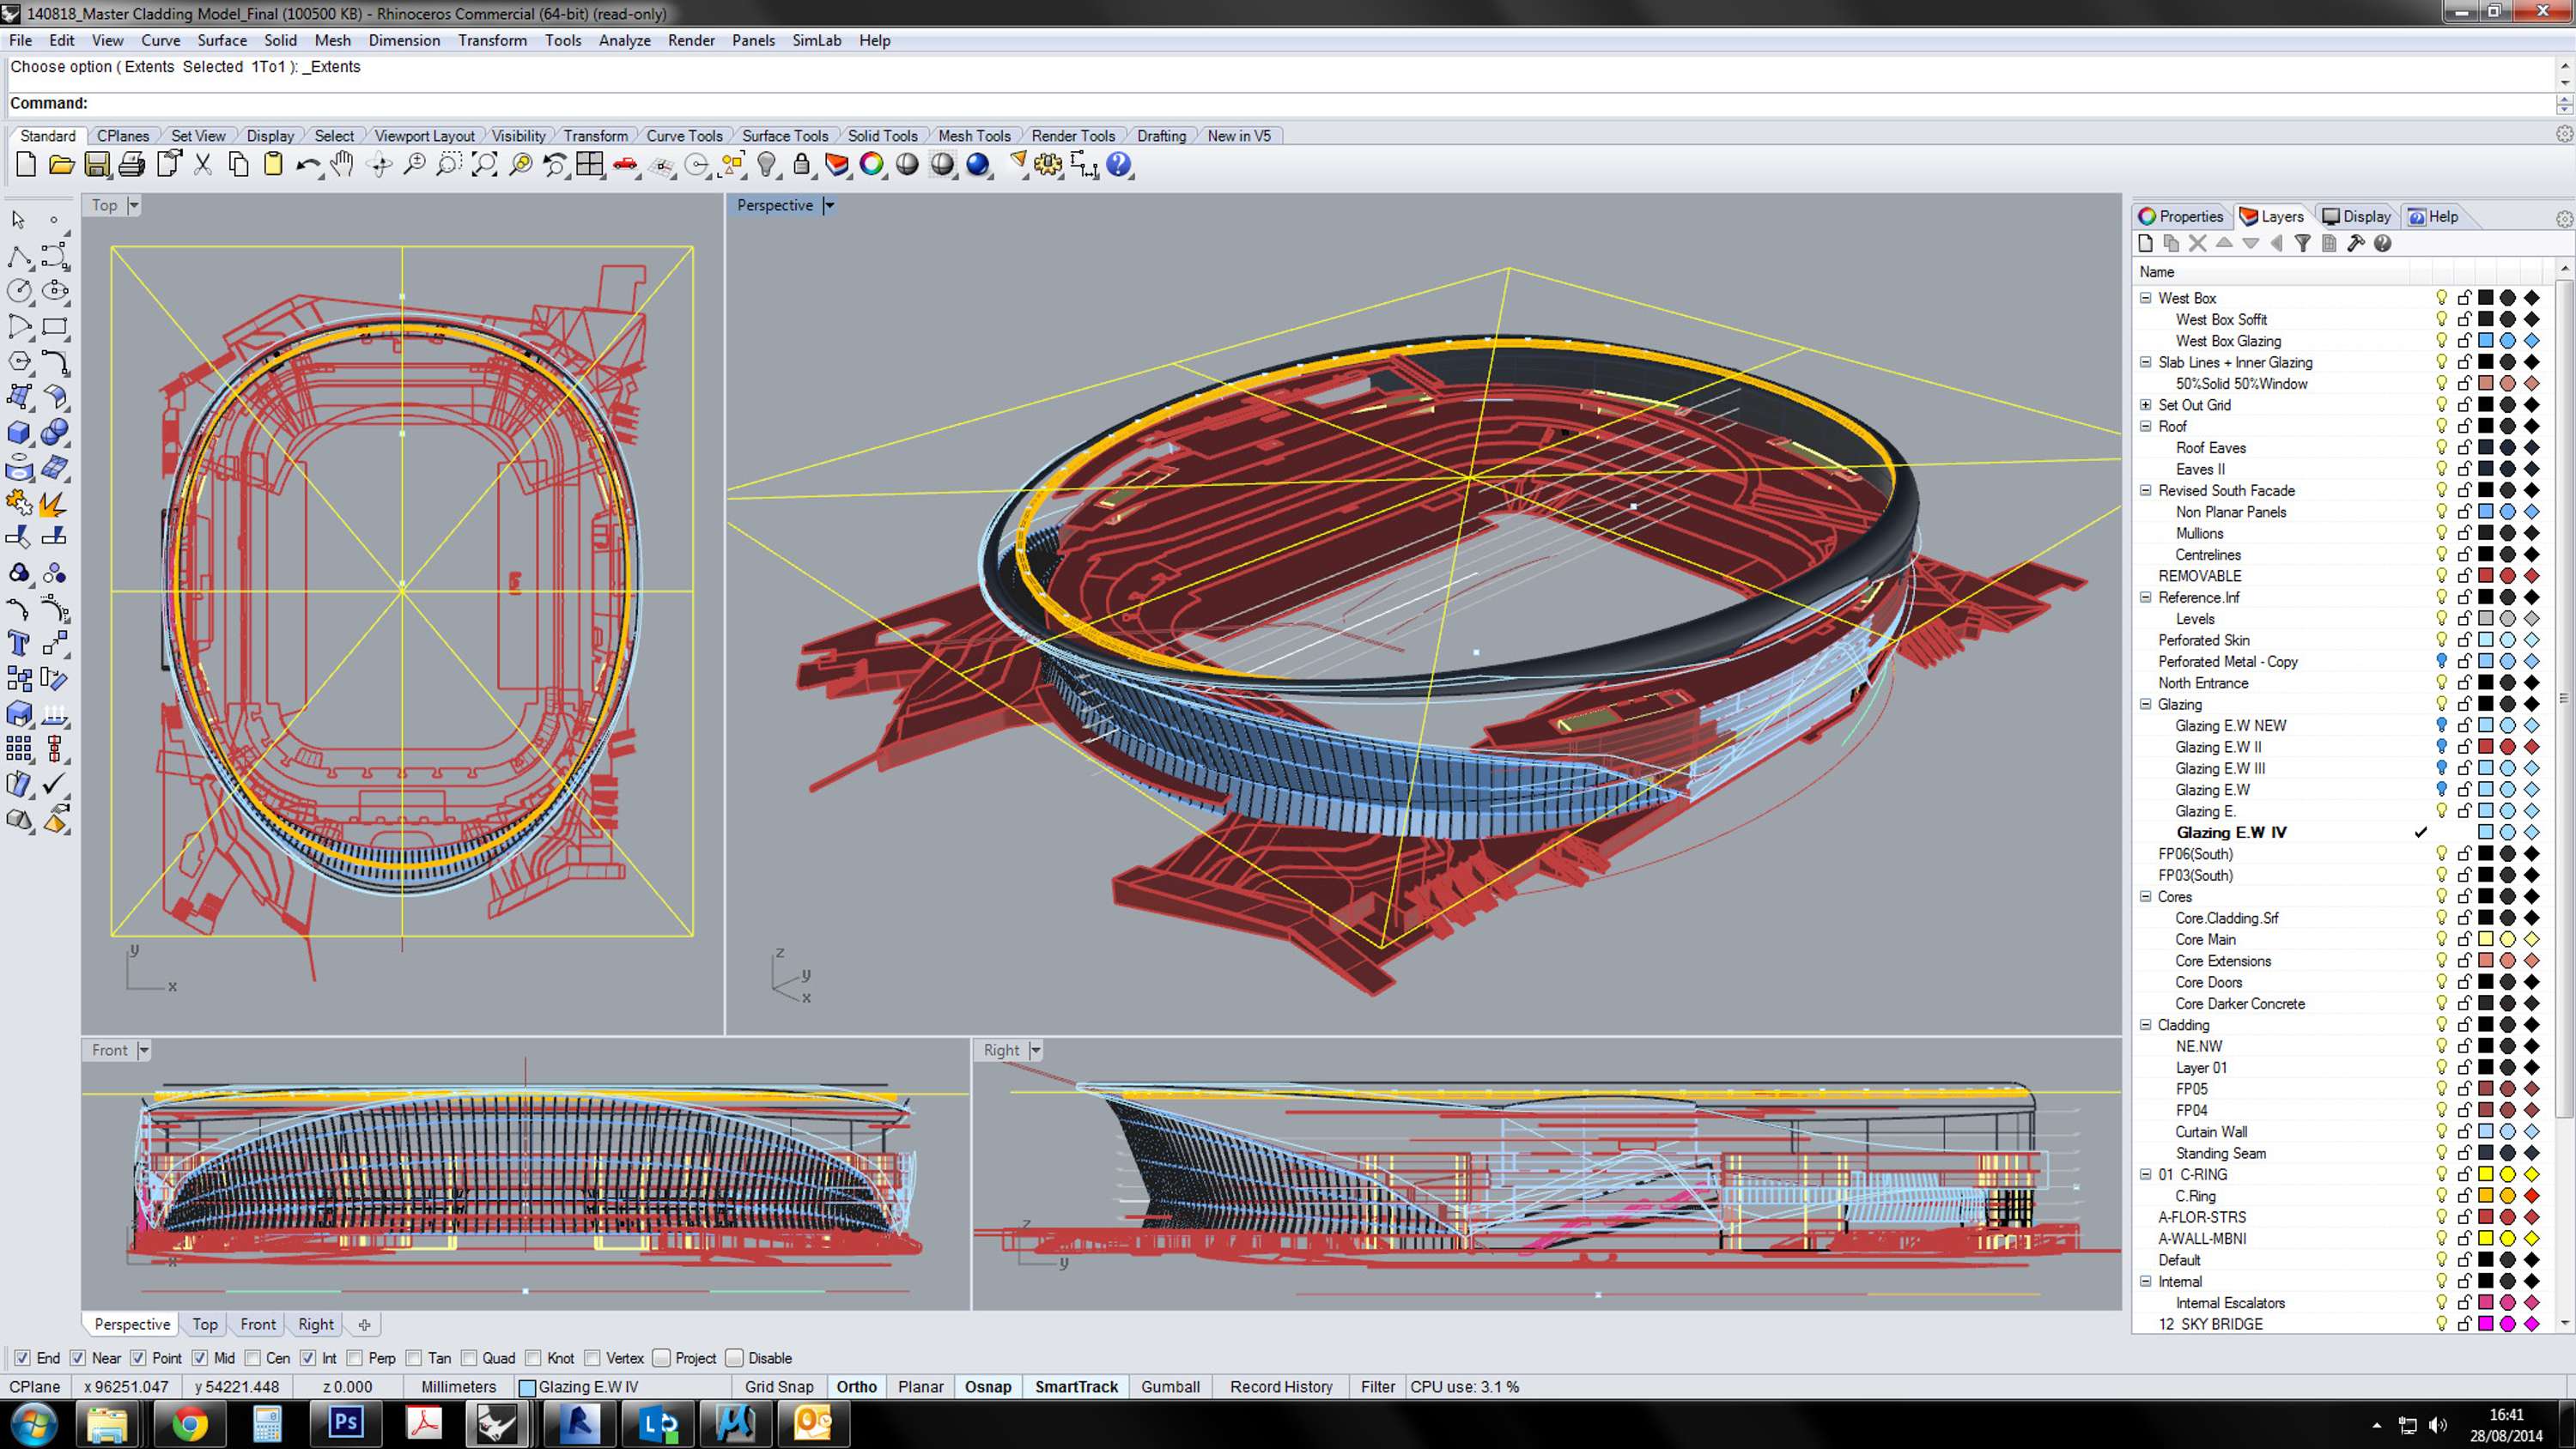The image size is (2576, 1449).
Task: Switch to the Properties panel tab
Action: (2181, 216)
